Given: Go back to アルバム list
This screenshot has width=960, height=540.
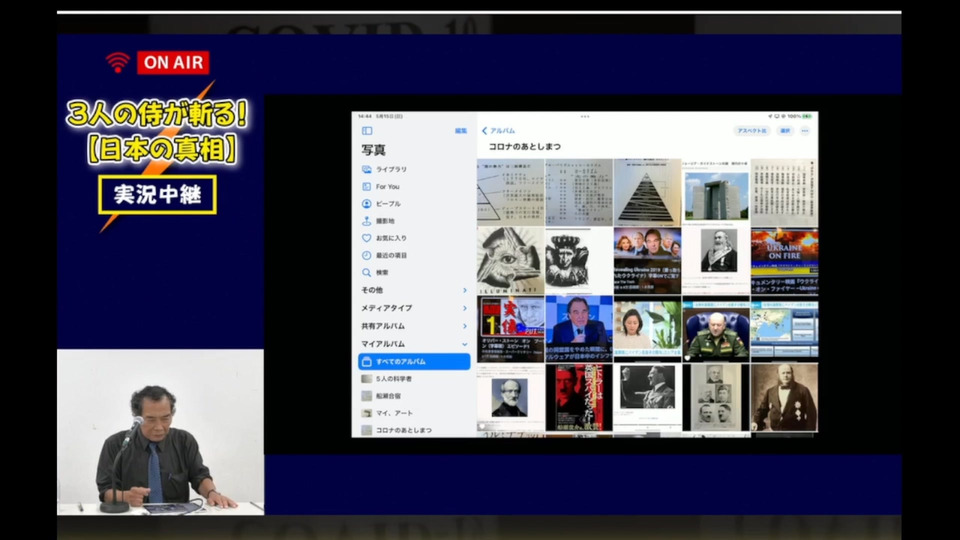Looking at the screenshot, I should pyautogui.click(x=498, y=130).
